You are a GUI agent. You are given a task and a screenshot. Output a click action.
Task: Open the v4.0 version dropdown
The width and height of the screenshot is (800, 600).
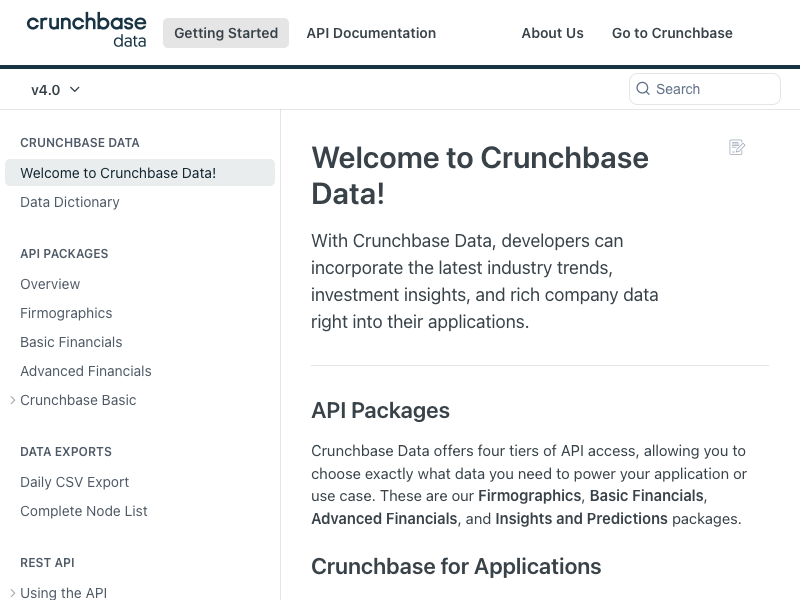pyautogui.click(x=55, y=90)
